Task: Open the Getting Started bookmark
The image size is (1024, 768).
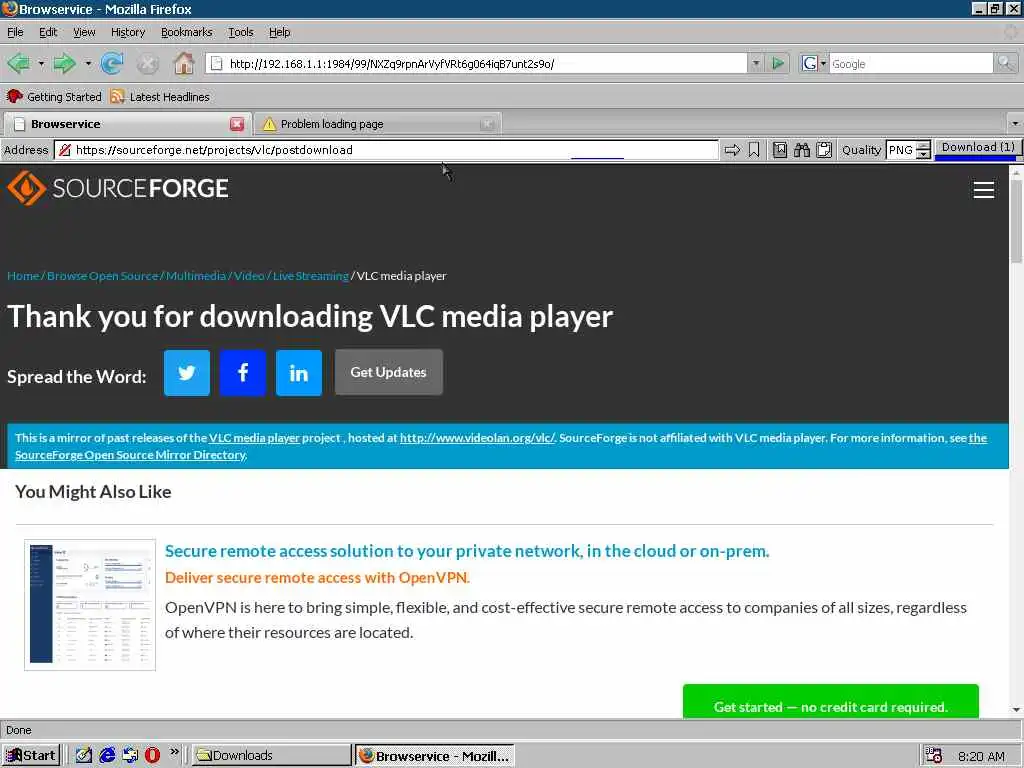Action: tap(54, 97)
